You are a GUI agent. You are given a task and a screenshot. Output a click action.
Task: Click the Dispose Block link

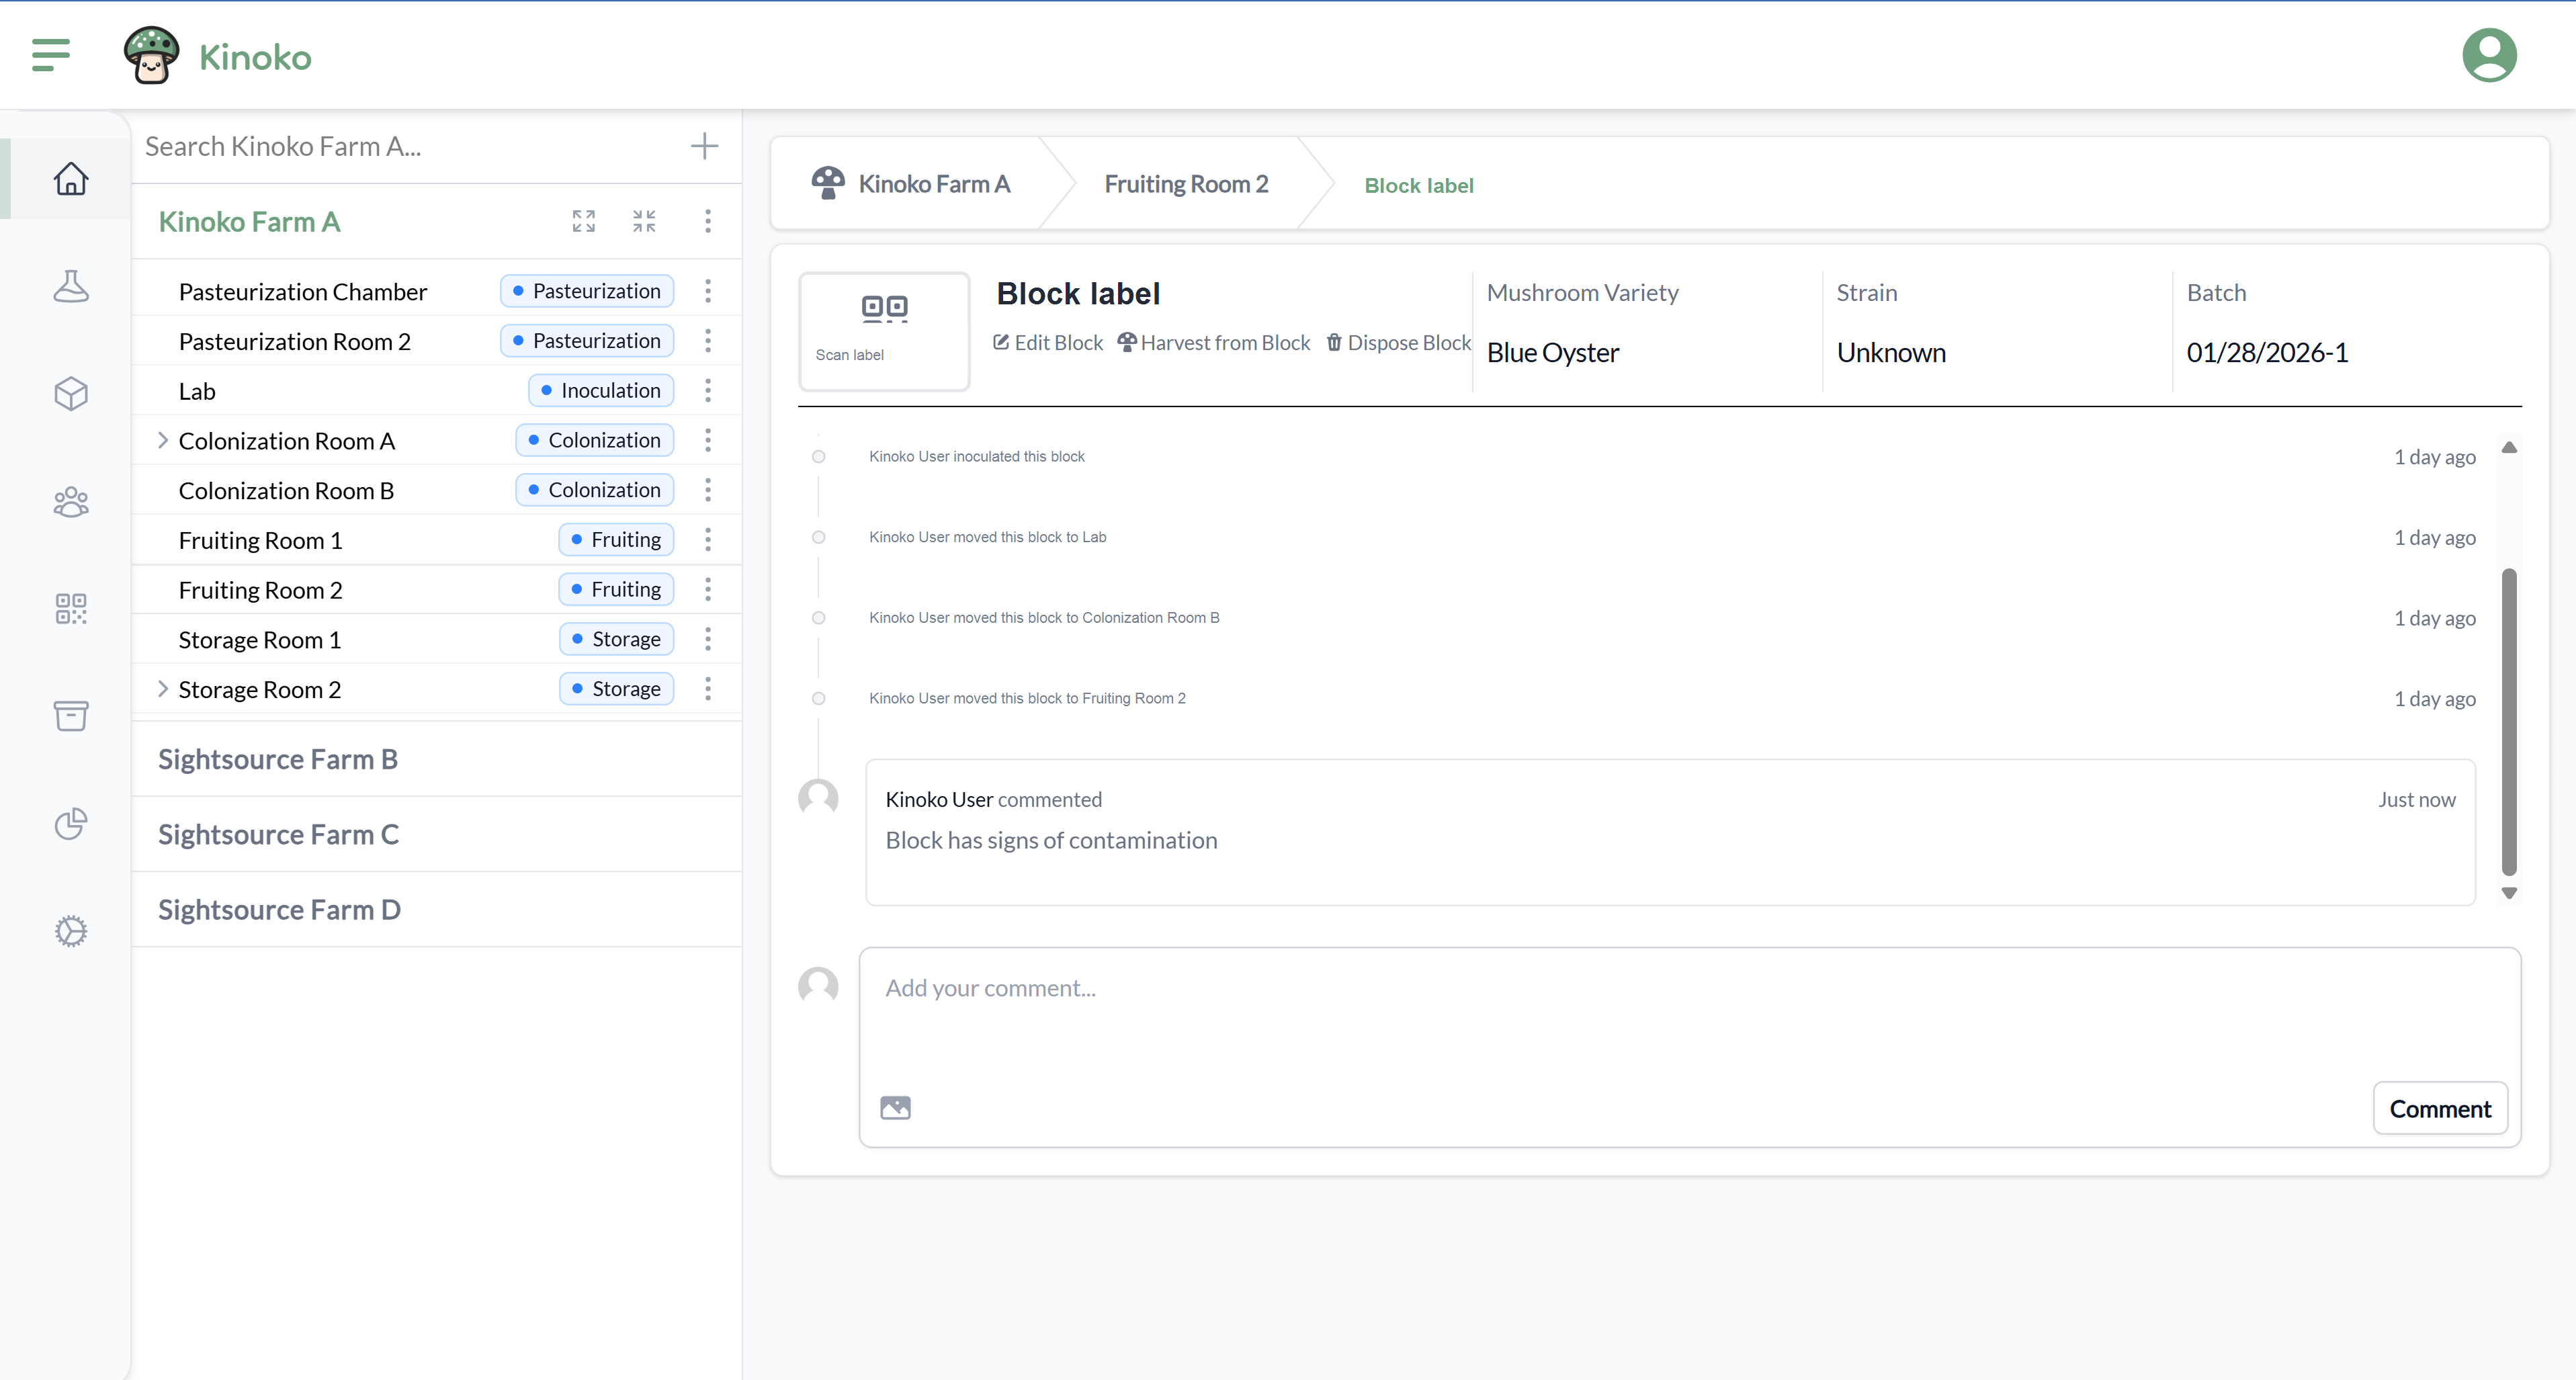[1398, 343]
